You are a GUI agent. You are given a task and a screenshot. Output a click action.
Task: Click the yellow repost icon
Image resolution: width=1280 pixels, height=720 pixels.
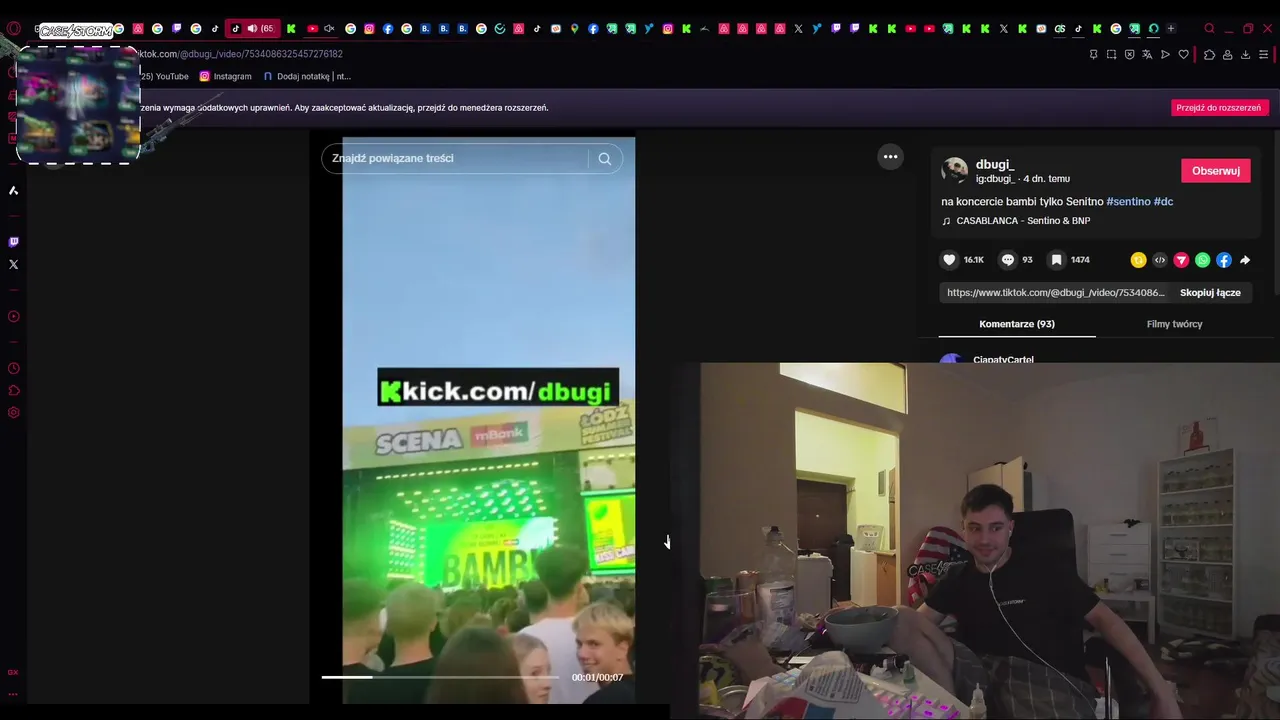1138,260
